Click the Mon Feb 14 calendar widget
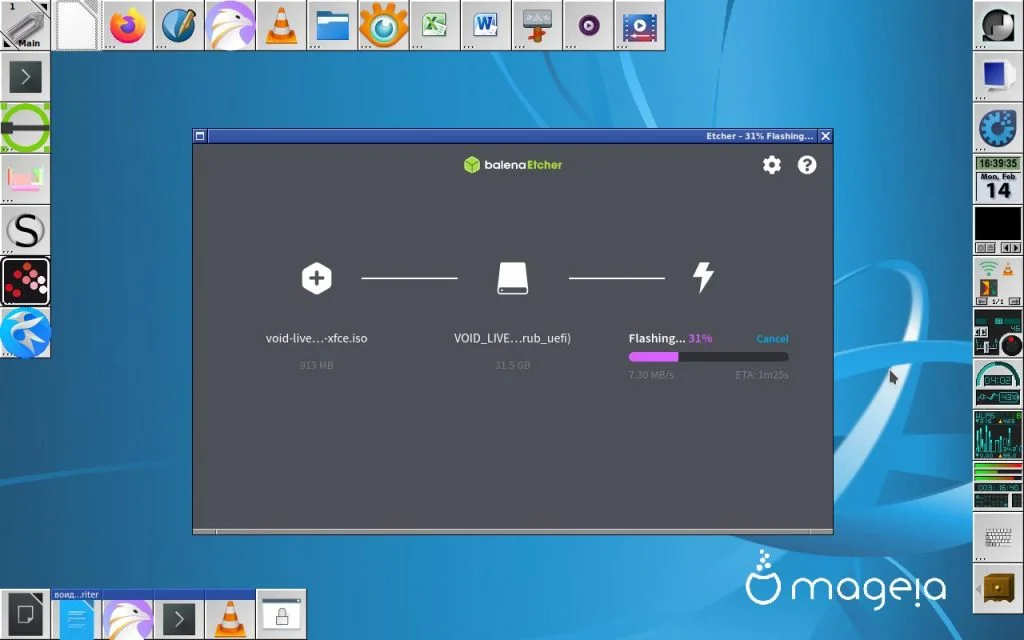 [996, 181]
